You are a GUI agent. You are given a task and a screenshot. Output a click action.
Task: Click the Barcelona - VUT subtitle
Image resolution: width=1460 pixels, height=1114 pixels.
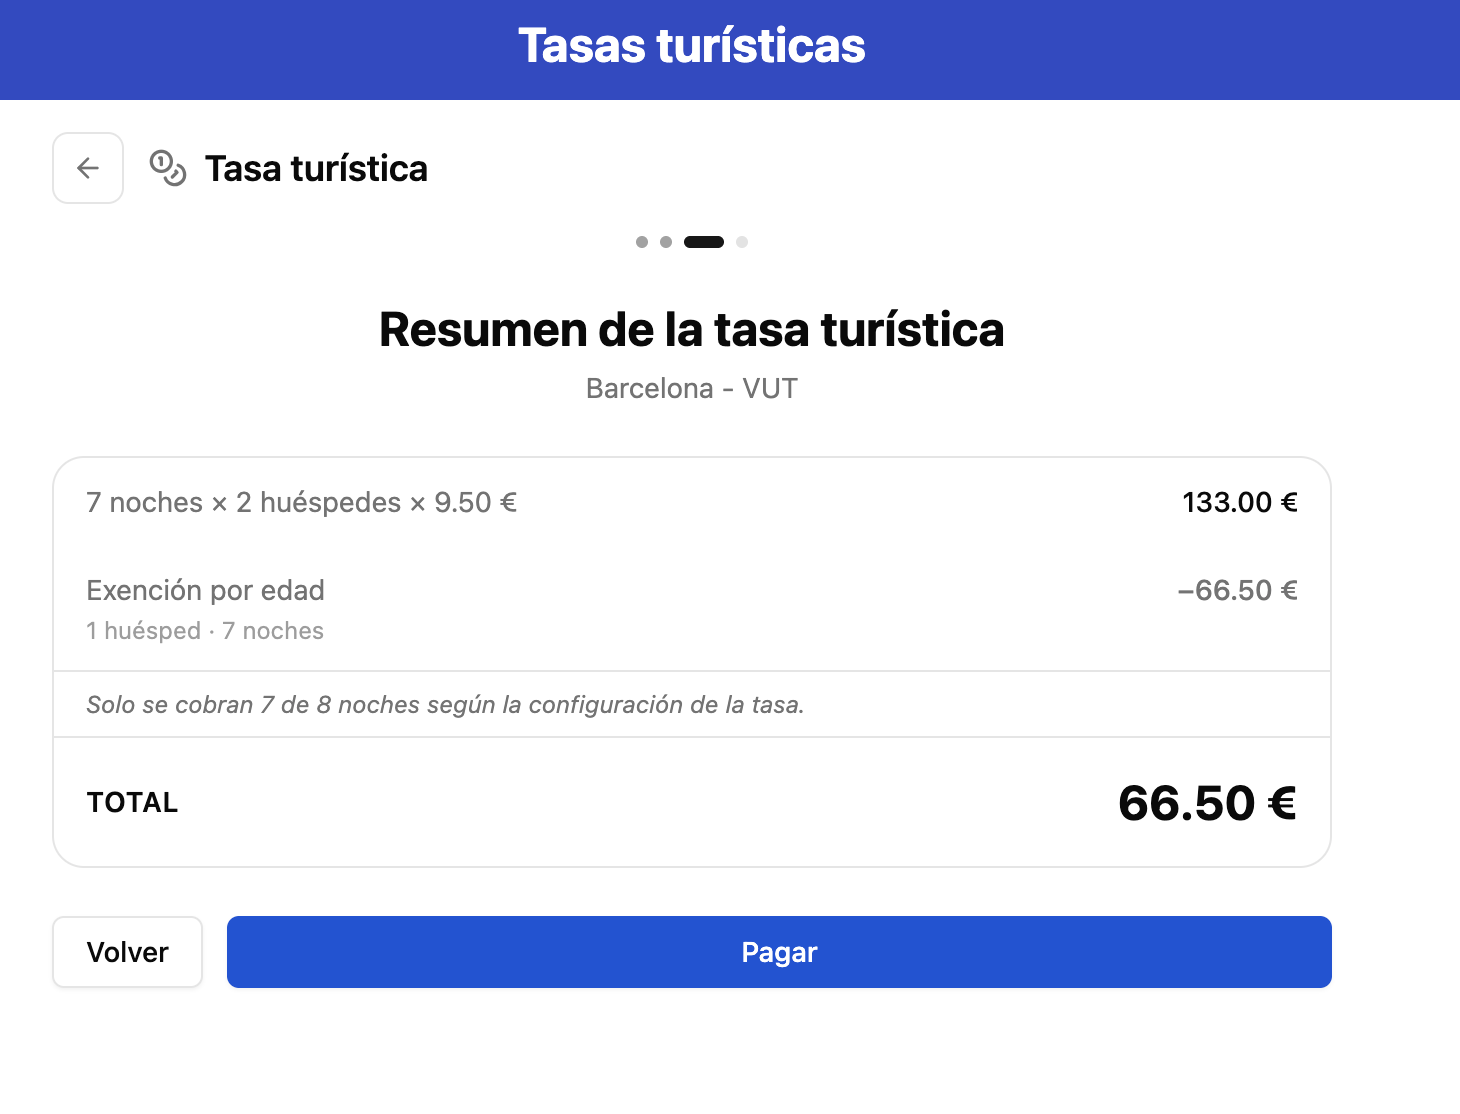tap(691, 388)
